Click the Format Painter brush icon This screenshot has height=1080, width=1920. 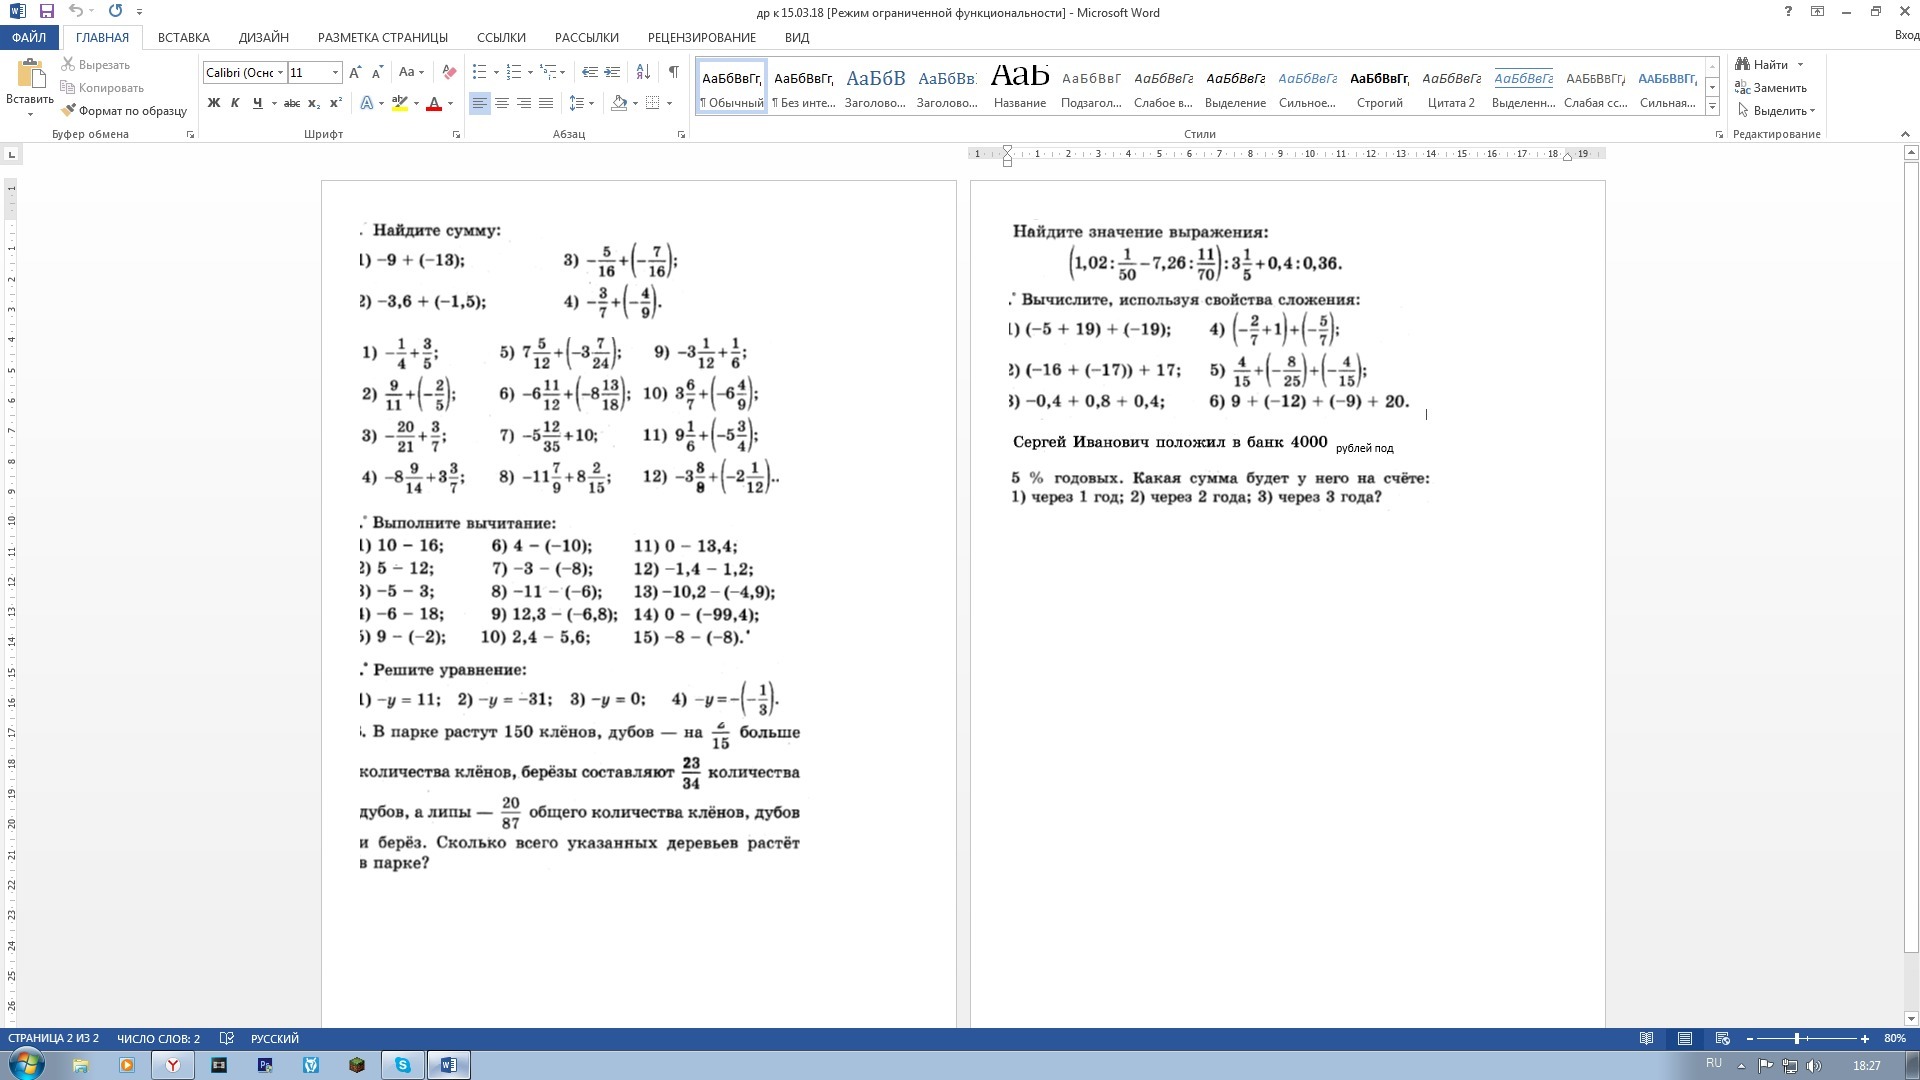coord(69,111)
